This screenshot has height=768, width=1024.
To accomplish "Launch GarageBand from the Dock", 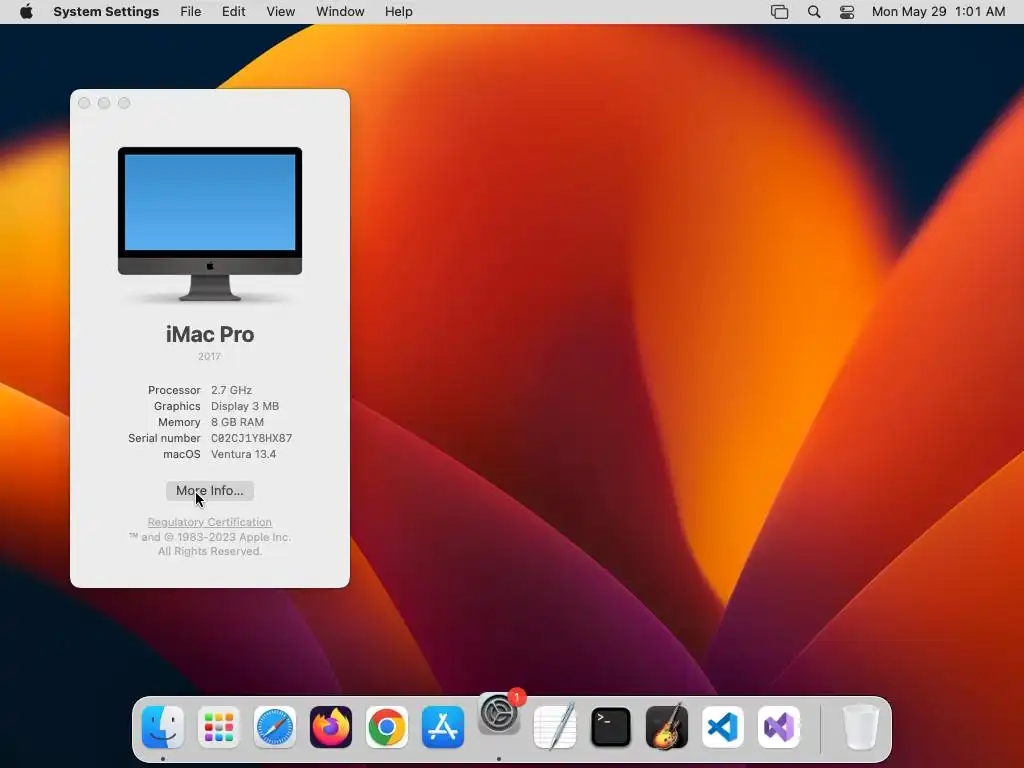I will [x=667, y=726].
